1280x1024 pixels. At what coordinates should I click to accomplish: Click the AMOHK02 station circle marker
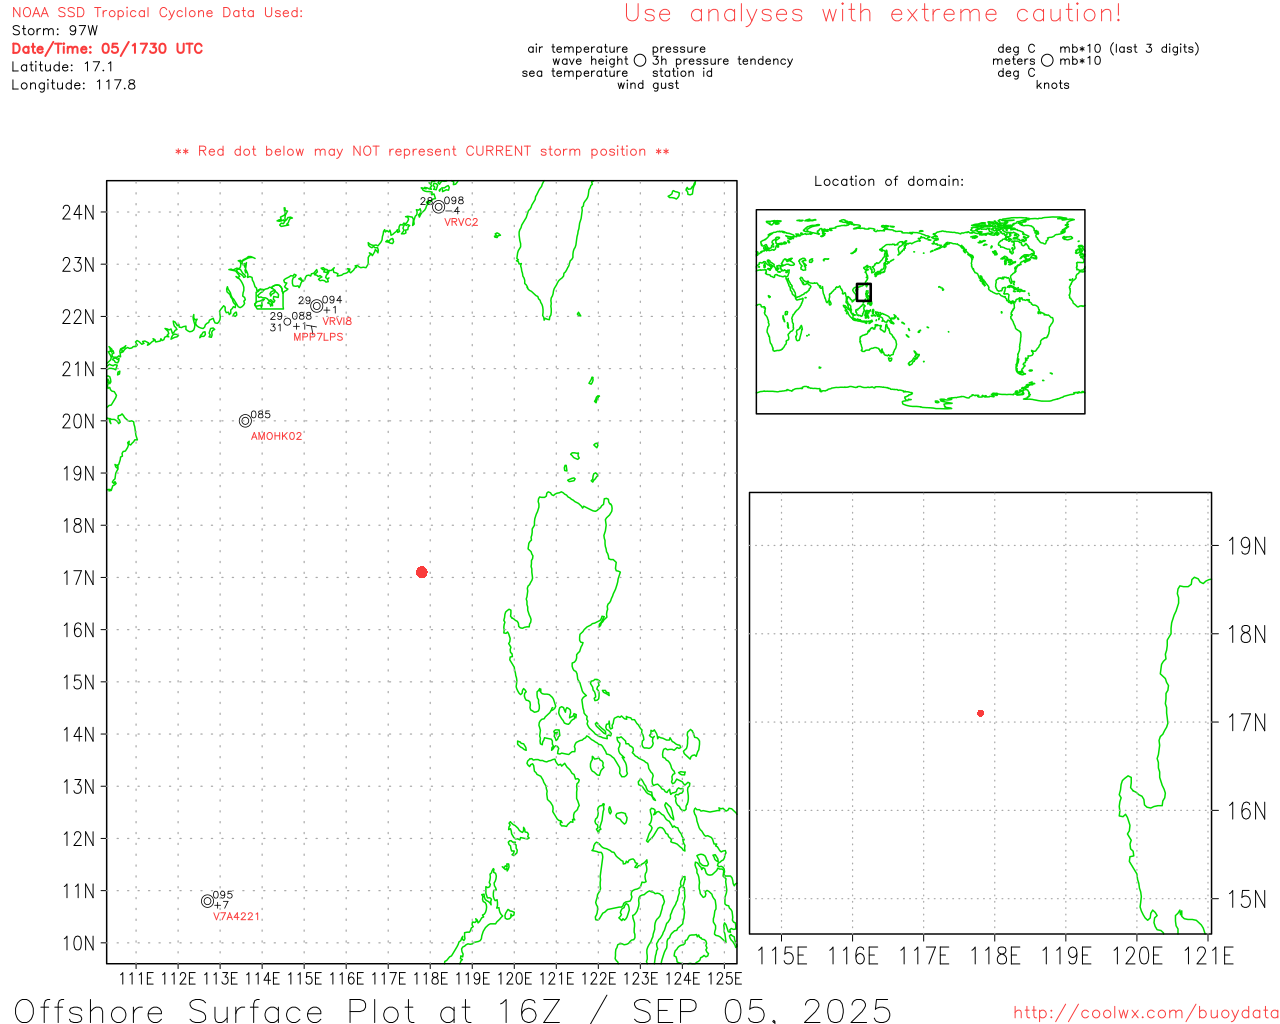(x=245, y=421)
